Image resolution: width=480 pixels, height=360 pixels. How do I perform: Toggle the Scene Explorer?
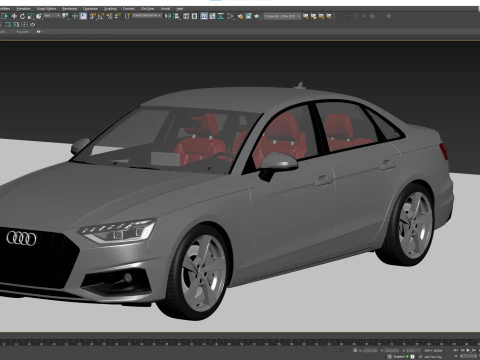coord(186,16)
